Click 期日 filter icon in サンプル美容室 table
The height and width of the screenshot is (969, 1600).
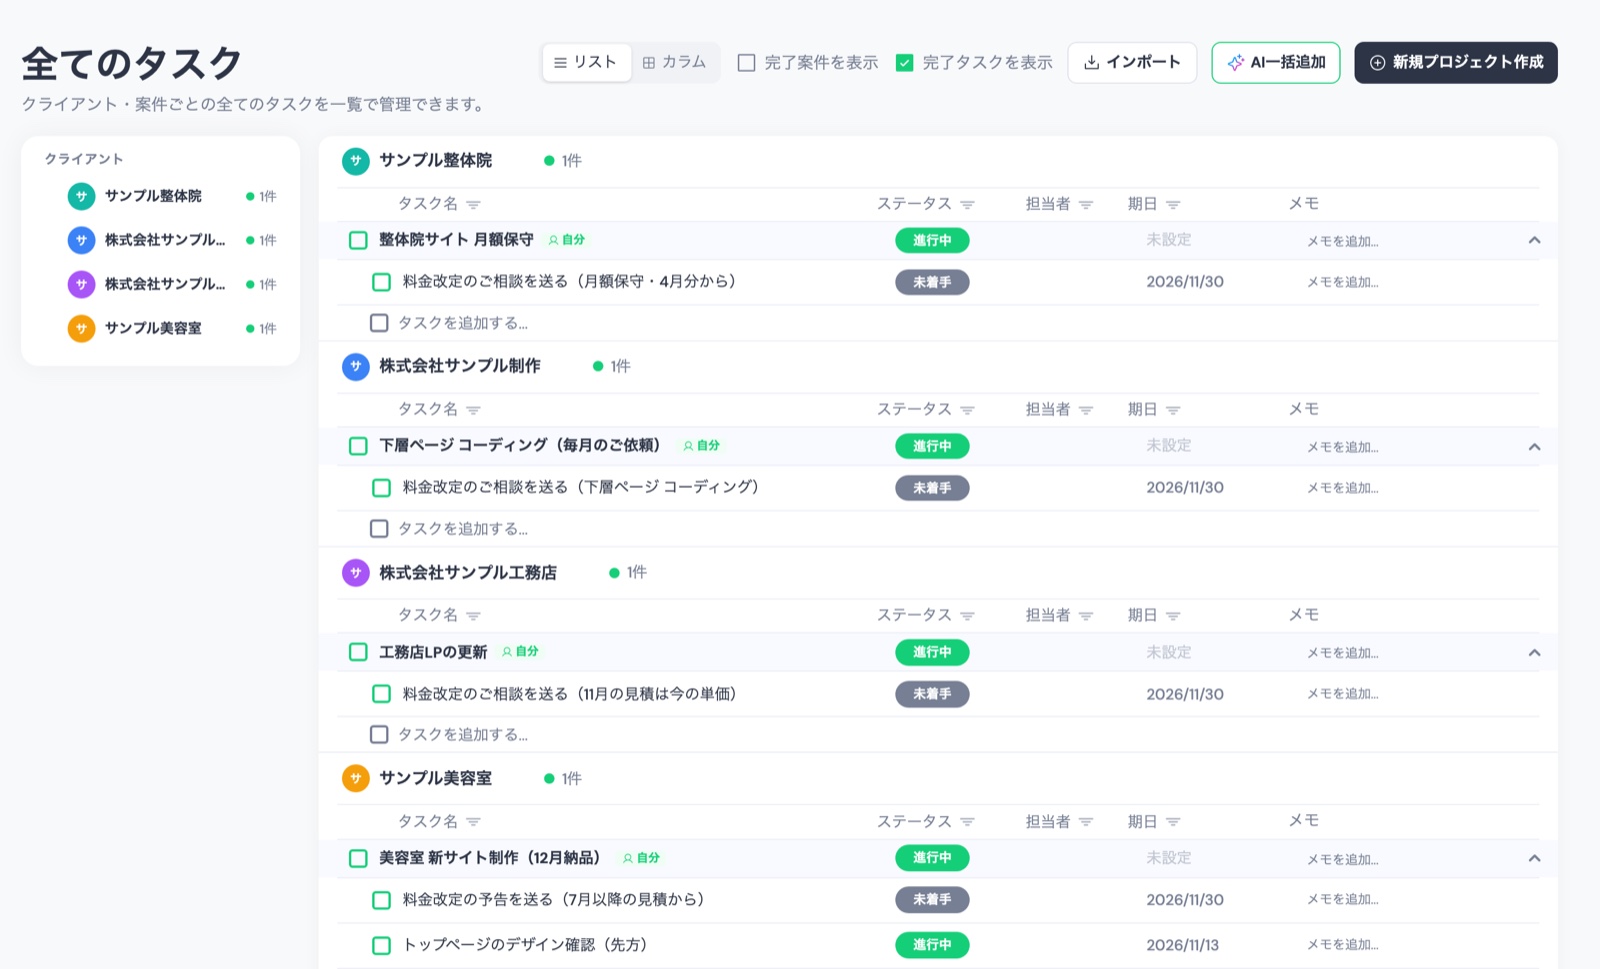tap(1174, 822)
